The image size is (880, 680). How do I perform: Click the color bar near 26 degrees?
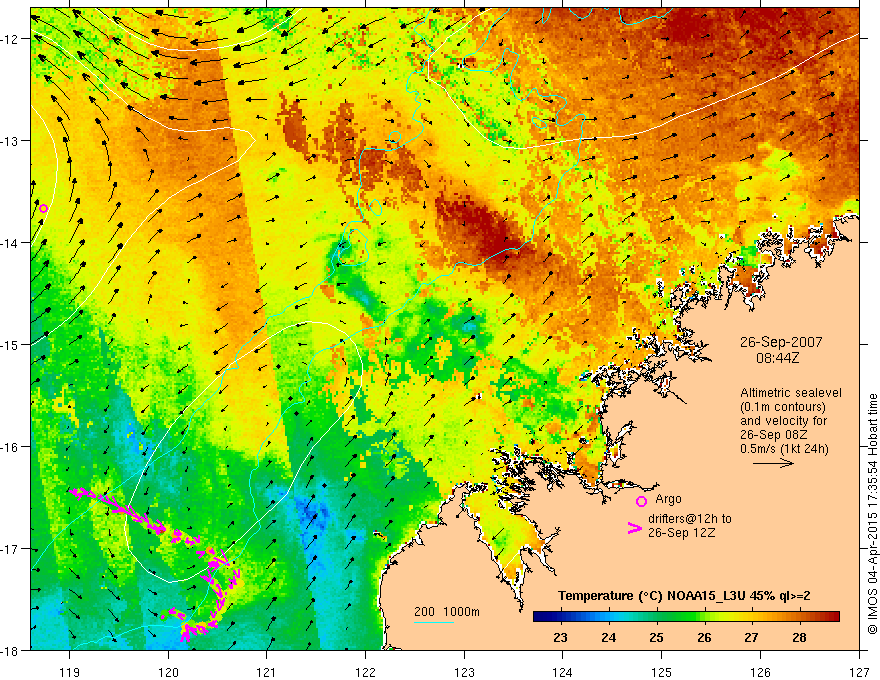point(704,617)
